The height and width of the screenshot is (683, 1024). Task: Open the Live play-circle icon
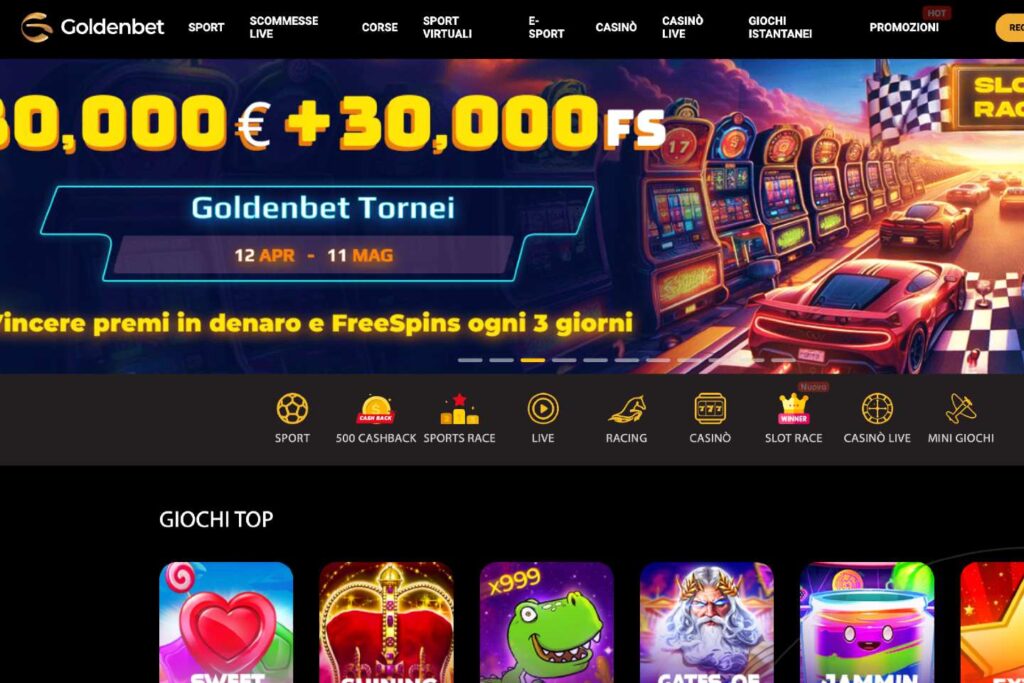(543, 409)
